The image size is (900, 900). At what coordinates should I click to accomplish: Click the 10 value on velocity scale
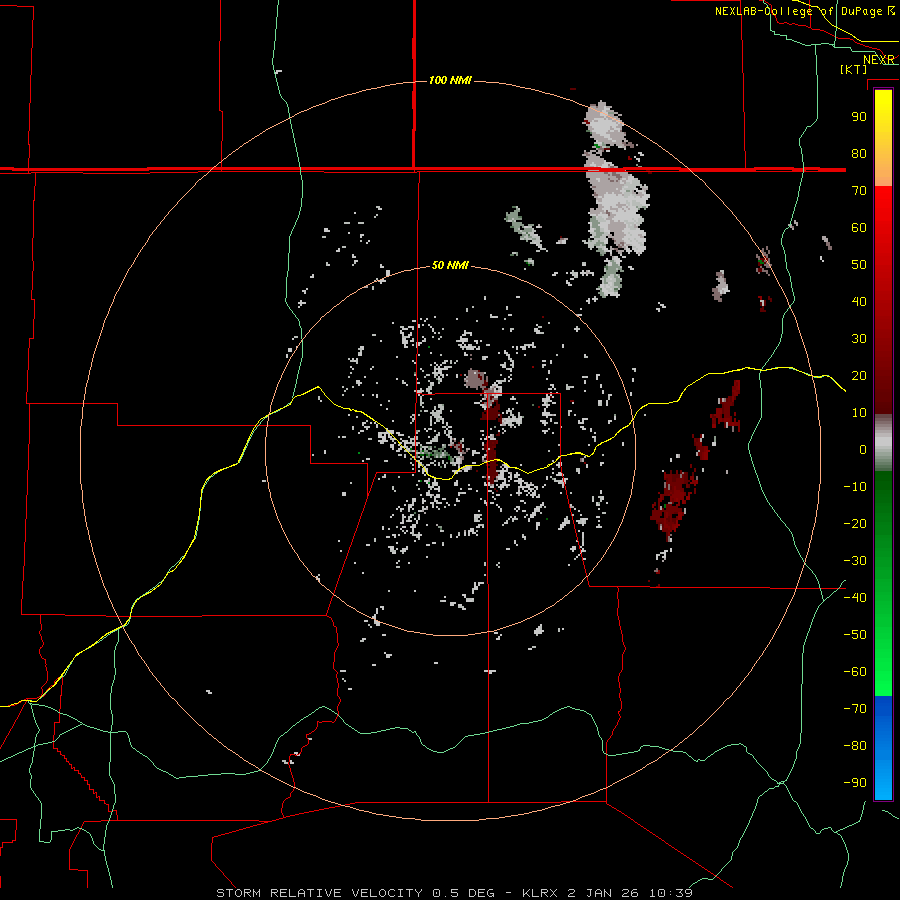click(859, 413)
